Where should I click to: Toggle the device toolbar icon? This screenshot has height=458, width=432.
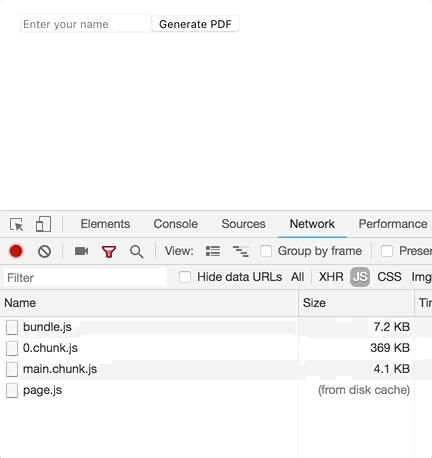coord(43,224)
